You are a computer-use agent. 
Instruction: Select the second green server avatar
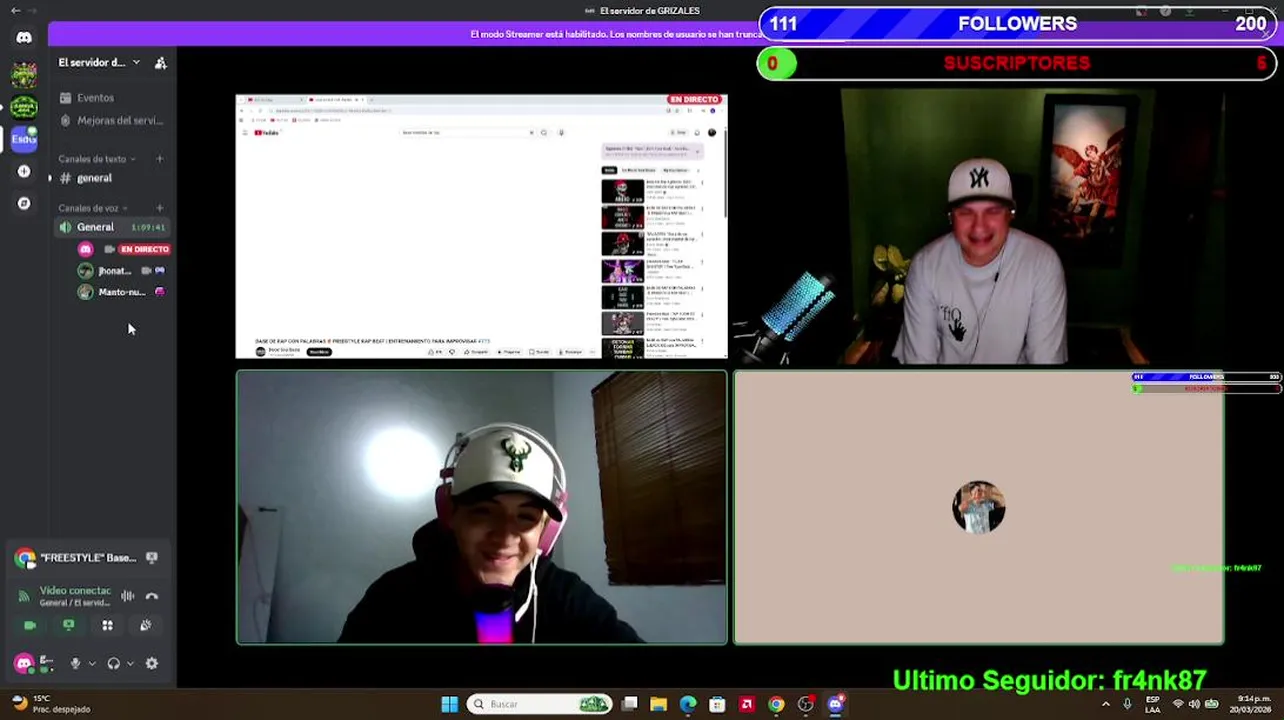click(x=24, y=106)
